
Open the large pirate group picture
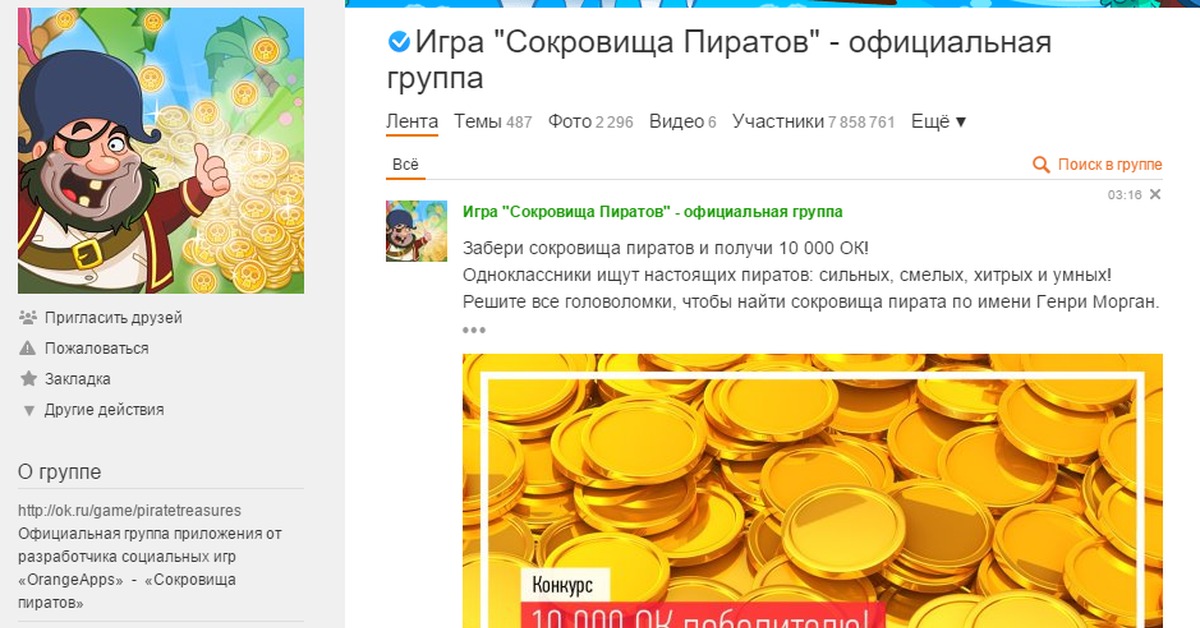(x=161, y=151)
